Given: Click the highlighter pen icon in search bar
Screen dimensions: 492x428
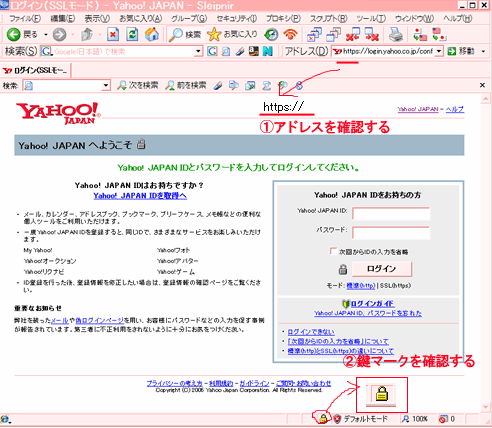Looking at the screenshot, I should [x=240, y=51].
